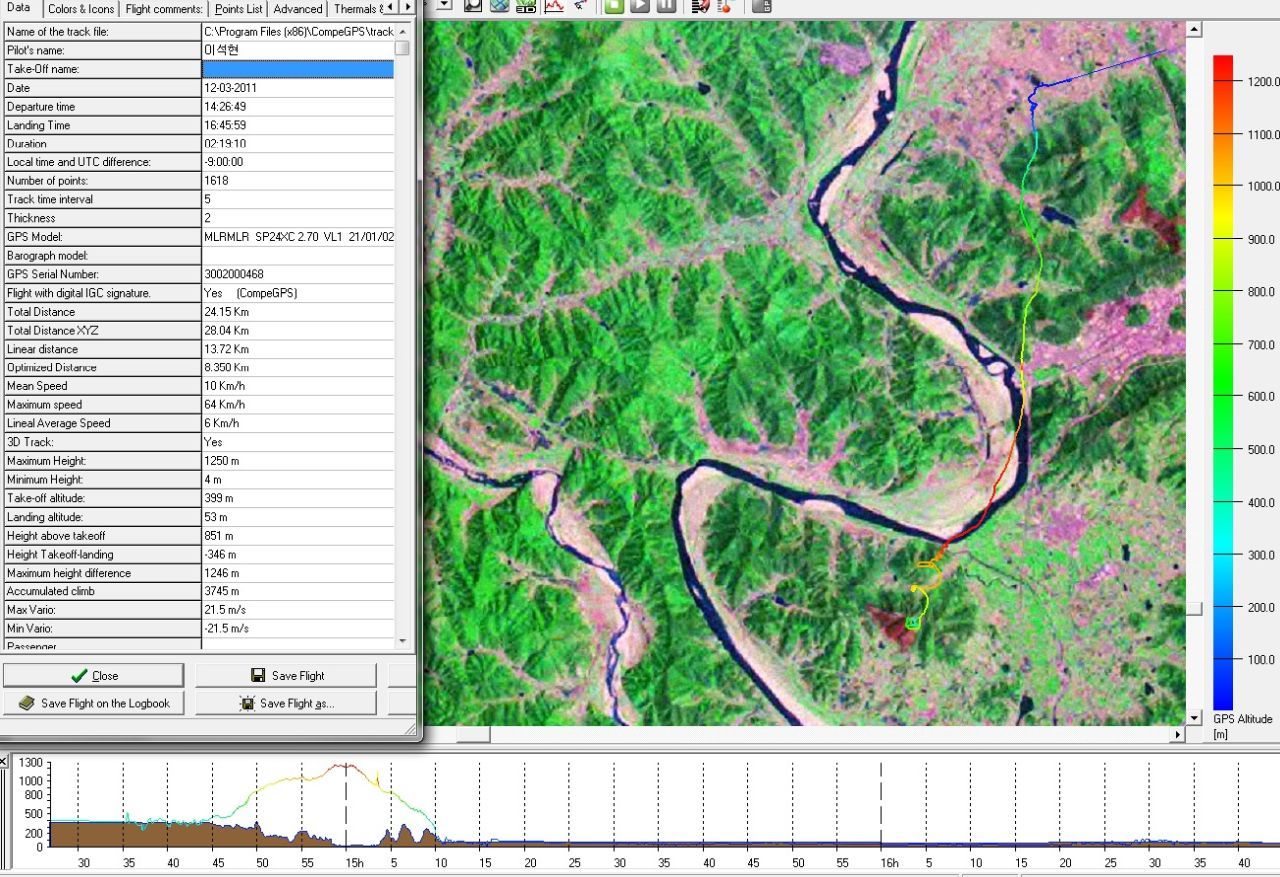Click the Close button
Viewport: 1280px width, 877px height.
click(x=94, y=676)
